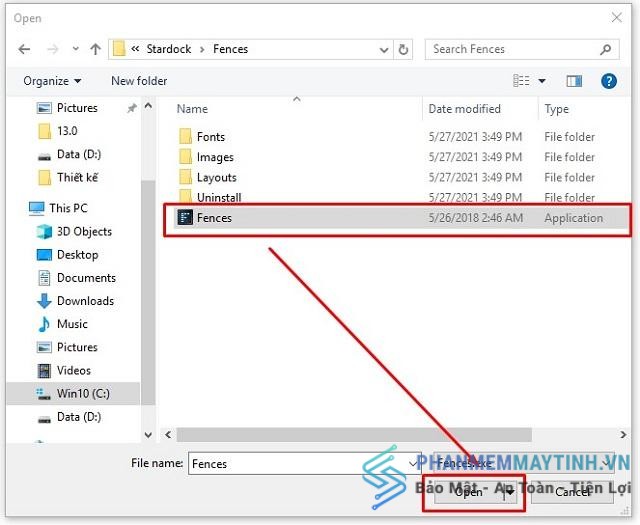Open recent locations dropdown arrow
Screen dimensions: 640x525
[x=76, y=49]
